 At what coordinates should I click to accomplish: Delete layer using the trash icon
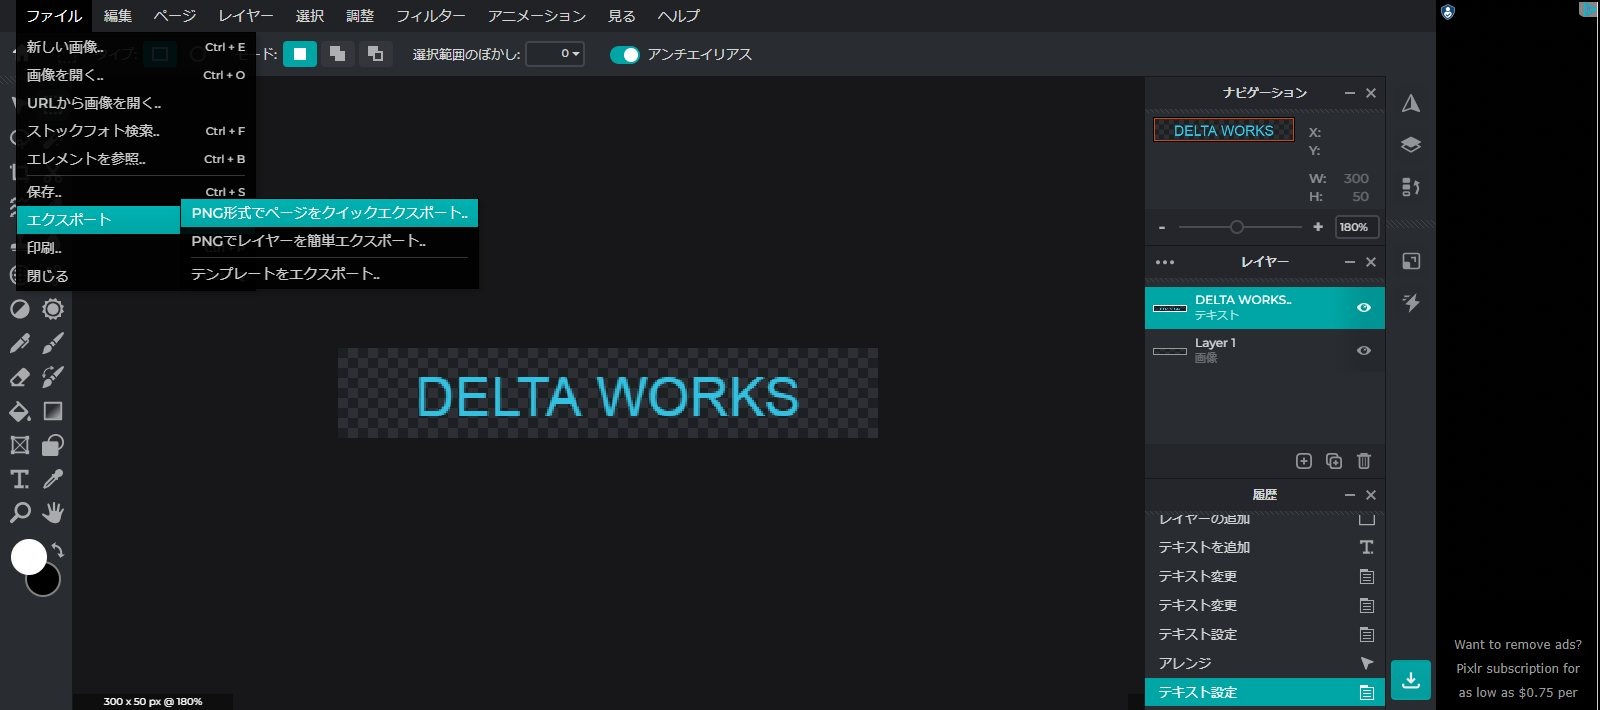tap(1363, 461)
